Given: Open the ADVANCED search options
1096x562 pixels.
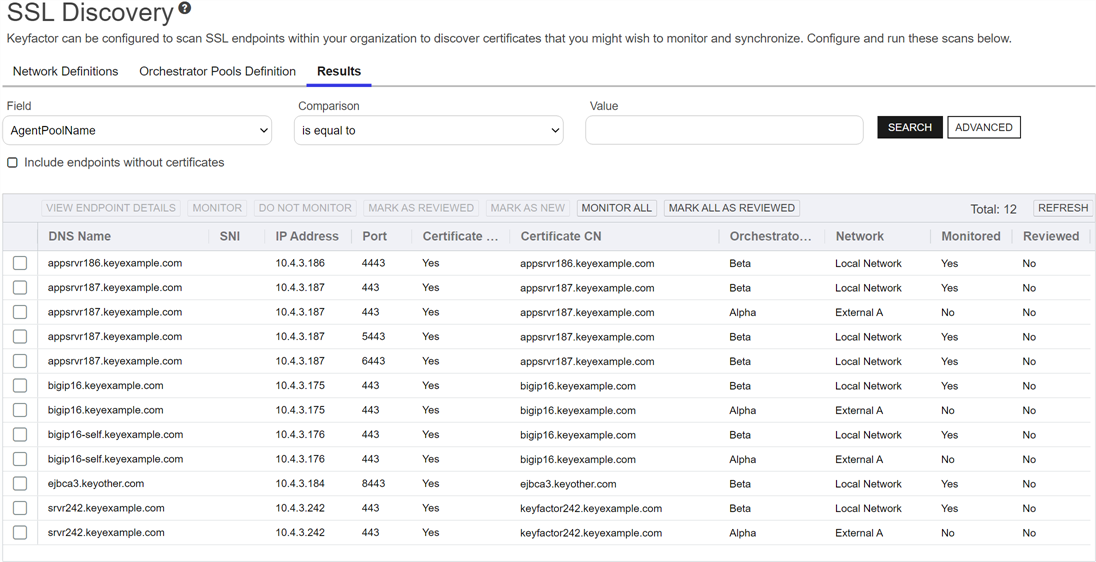Looking at the screenshot, I should pyautogui.click(x=983, y=127).
